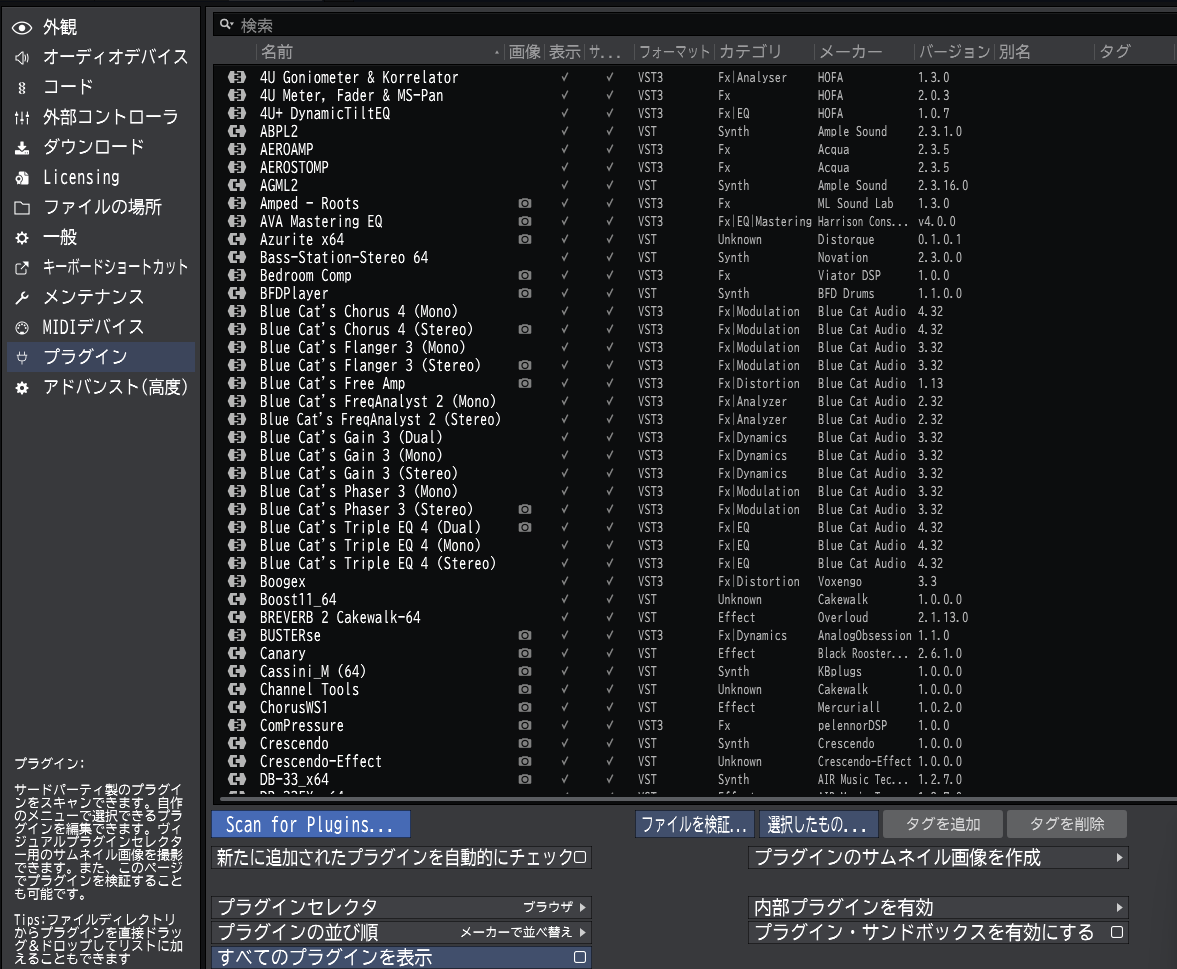Click the magnifier icon in the 検索 field

point(224,24)
